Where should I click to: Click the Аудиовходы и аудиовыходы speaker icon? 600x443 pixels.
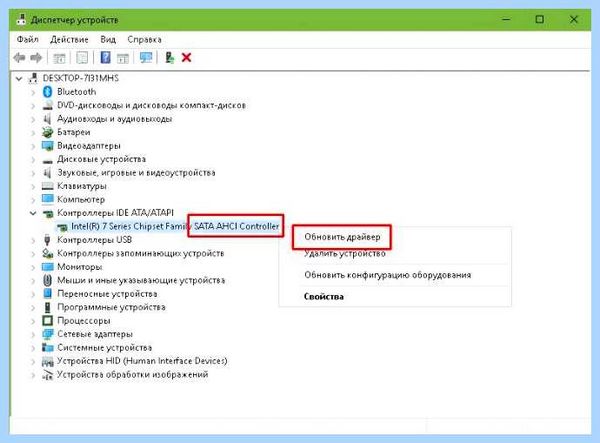click(47, 119)
